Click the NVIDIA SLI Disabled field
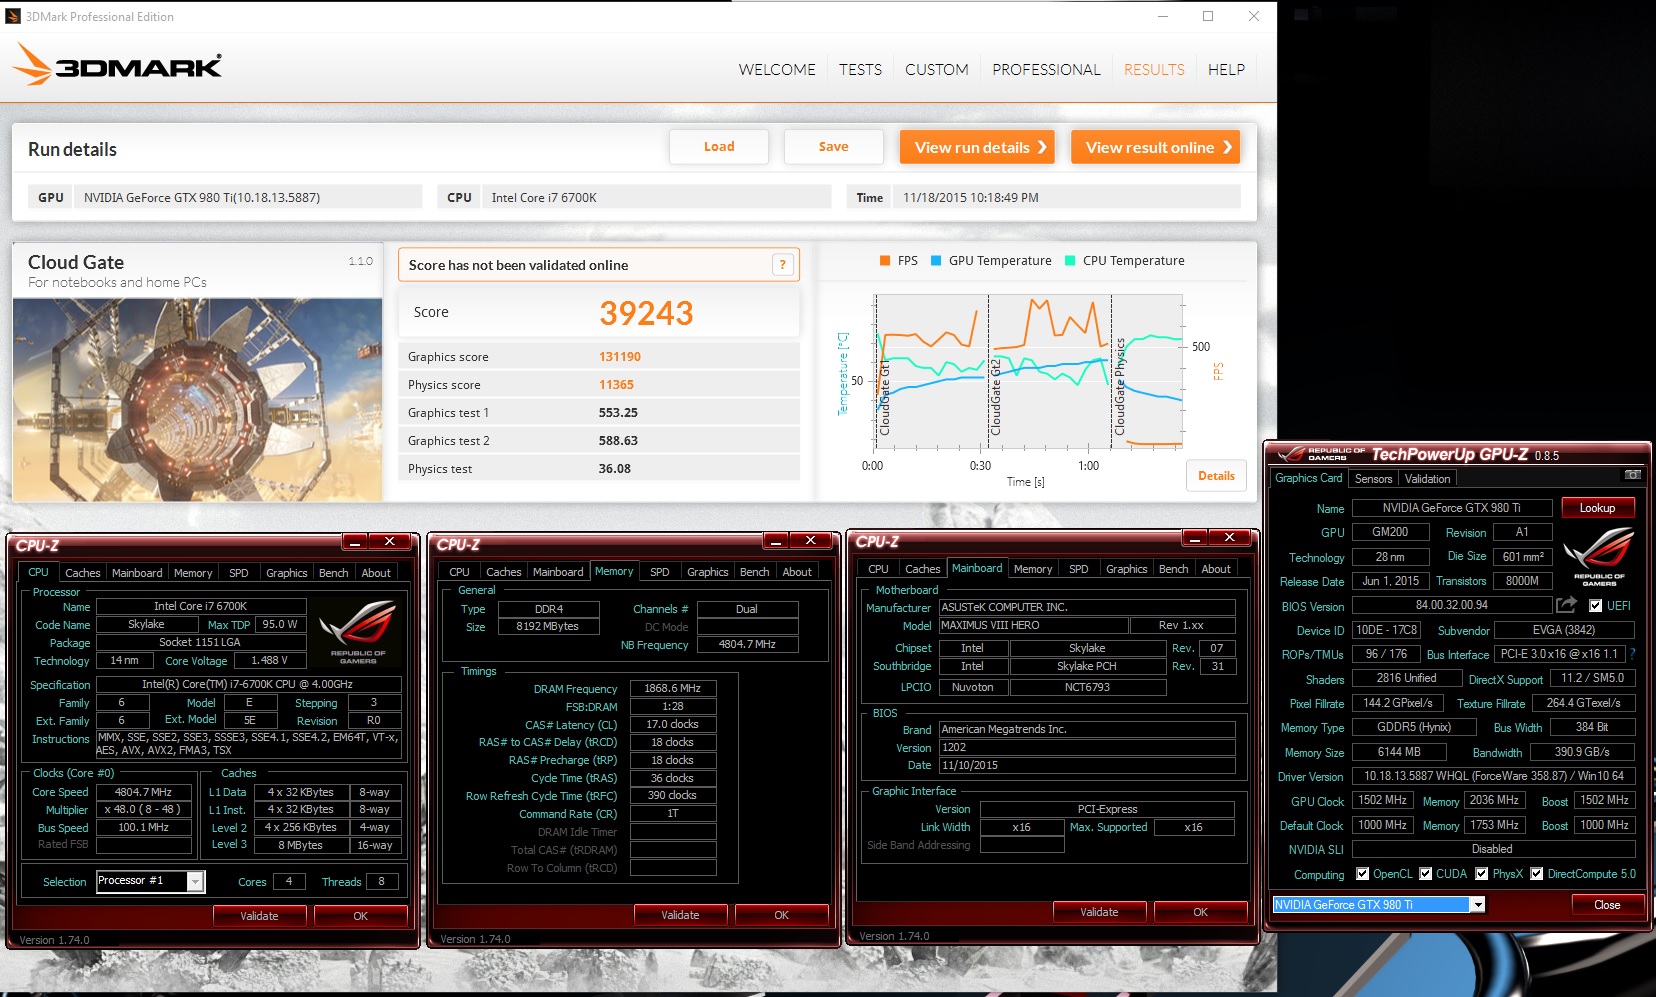 click(1493, 849)
